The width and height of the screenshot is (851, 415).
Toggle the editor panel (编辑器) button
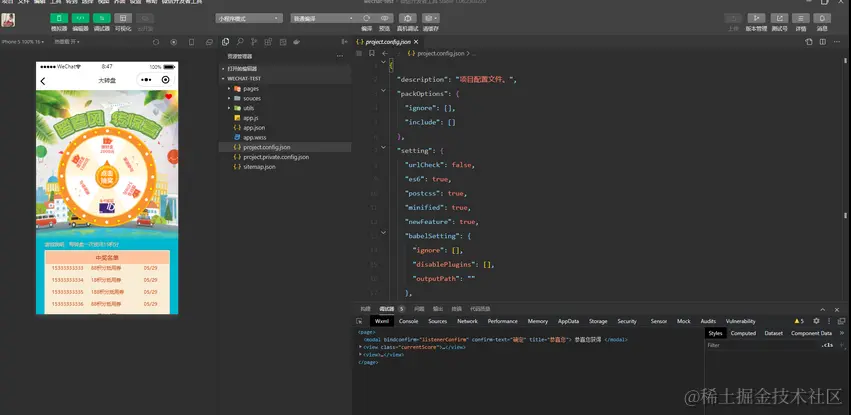pos(80,18)
